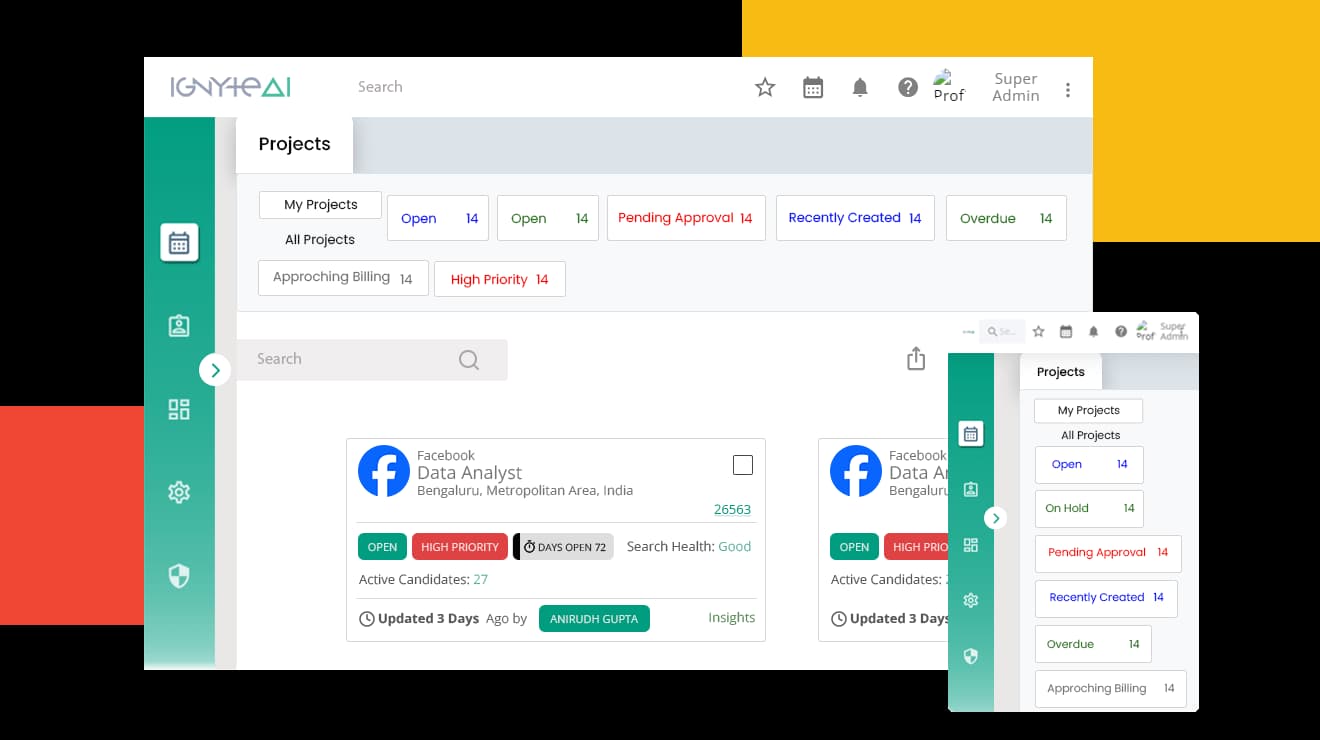Expand the small overlay window sidebar chevron
1320x740 pixels.
coord(995,518)
